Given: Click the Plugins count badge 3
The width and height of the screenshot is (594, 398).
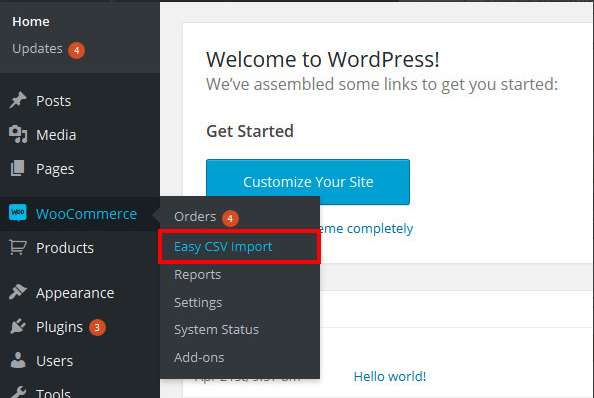Looking at the screenshot, I should (x=97, y=328).
